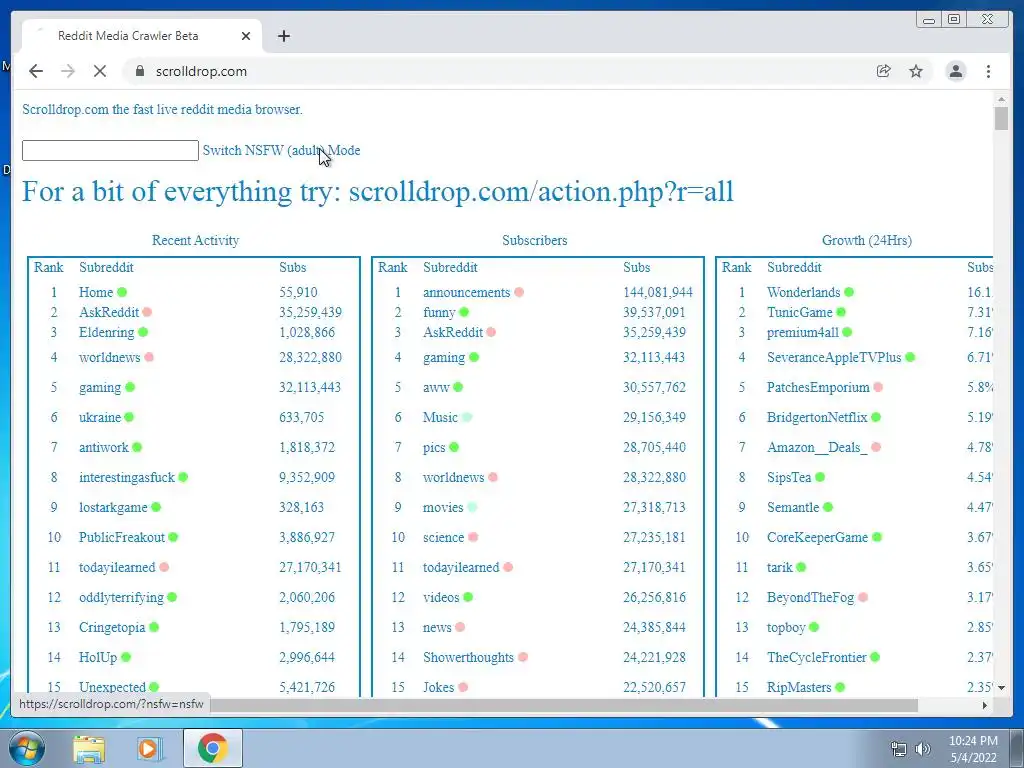Open PatchesEmporium subreddit link
The width and height of the screenshot is (1024, 768).
point(818,387)
